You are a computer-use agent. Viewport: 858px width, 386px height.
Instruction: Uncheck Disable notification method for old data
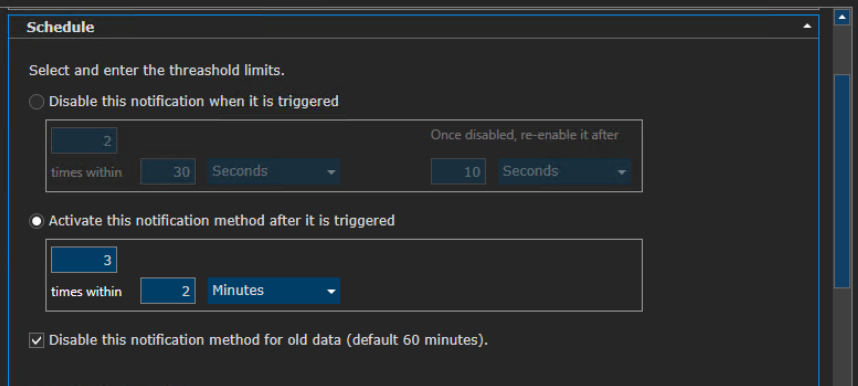(x=36, y=341)
